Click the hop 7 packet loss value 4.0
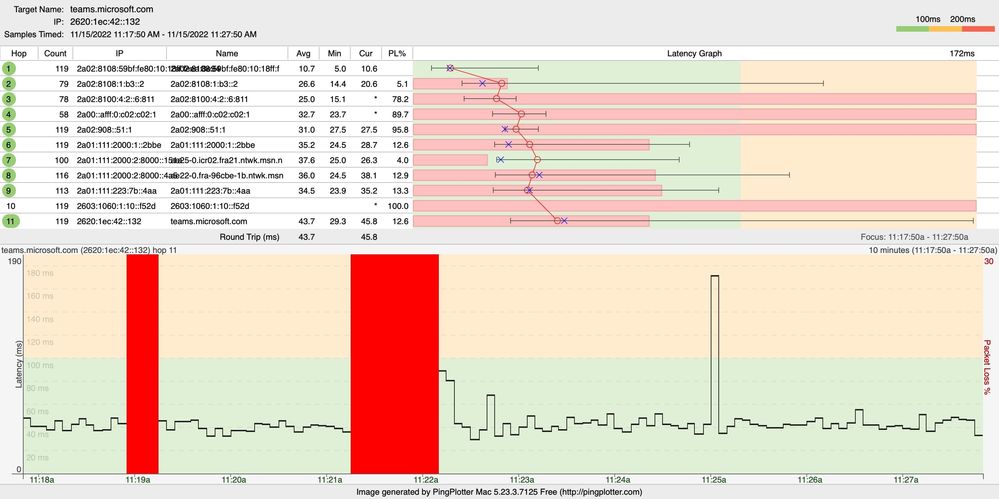This screenshot has height=499, width=999. click(x=403, y=160)
